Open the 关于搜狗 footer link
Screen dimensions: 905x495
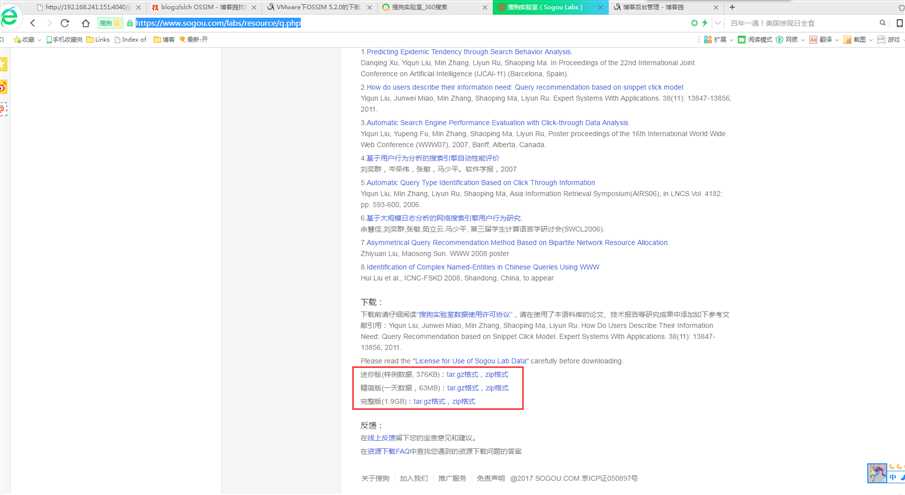coord(375,478)
